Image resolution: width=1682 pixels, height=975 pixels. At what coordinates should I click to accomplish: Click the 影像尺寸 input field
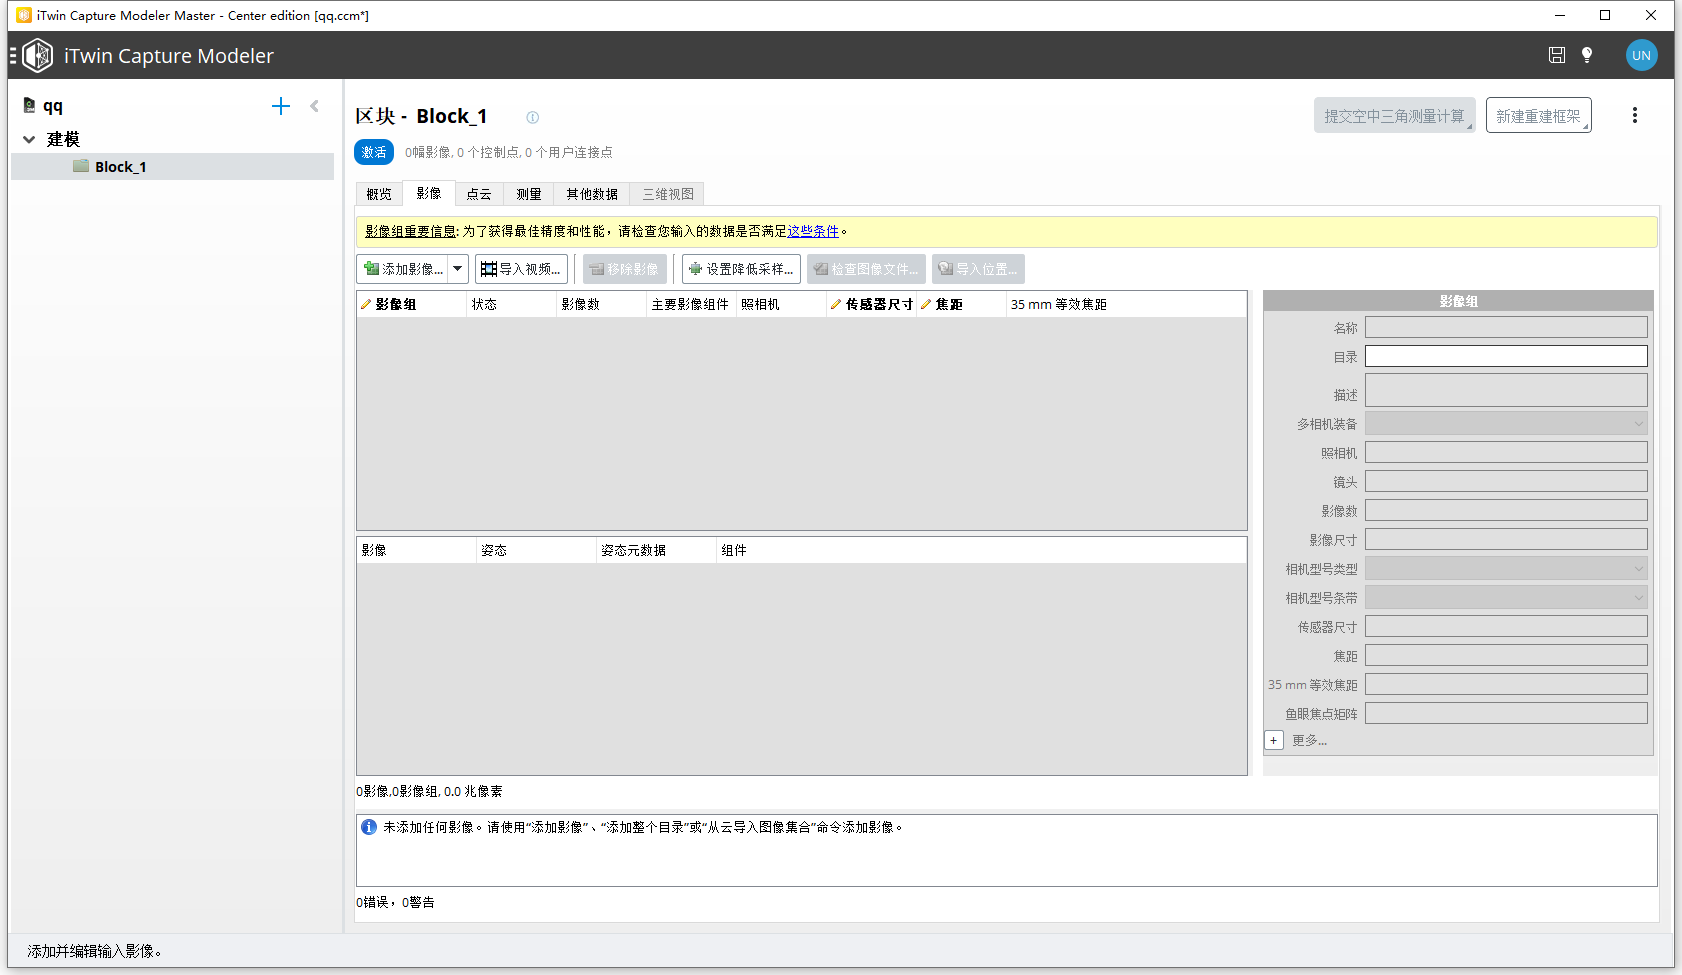click(1506, 539)
